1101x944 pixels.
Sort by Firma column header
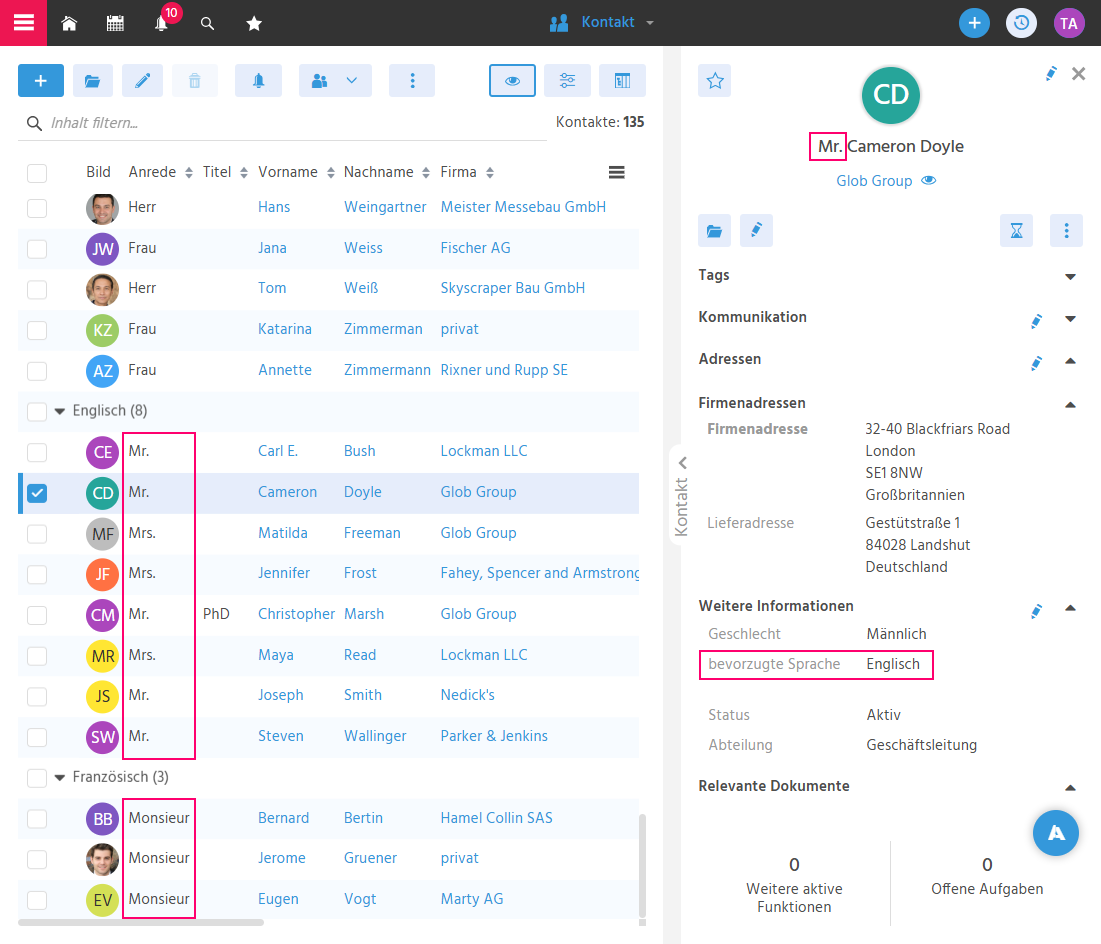(x=467, y=172)
